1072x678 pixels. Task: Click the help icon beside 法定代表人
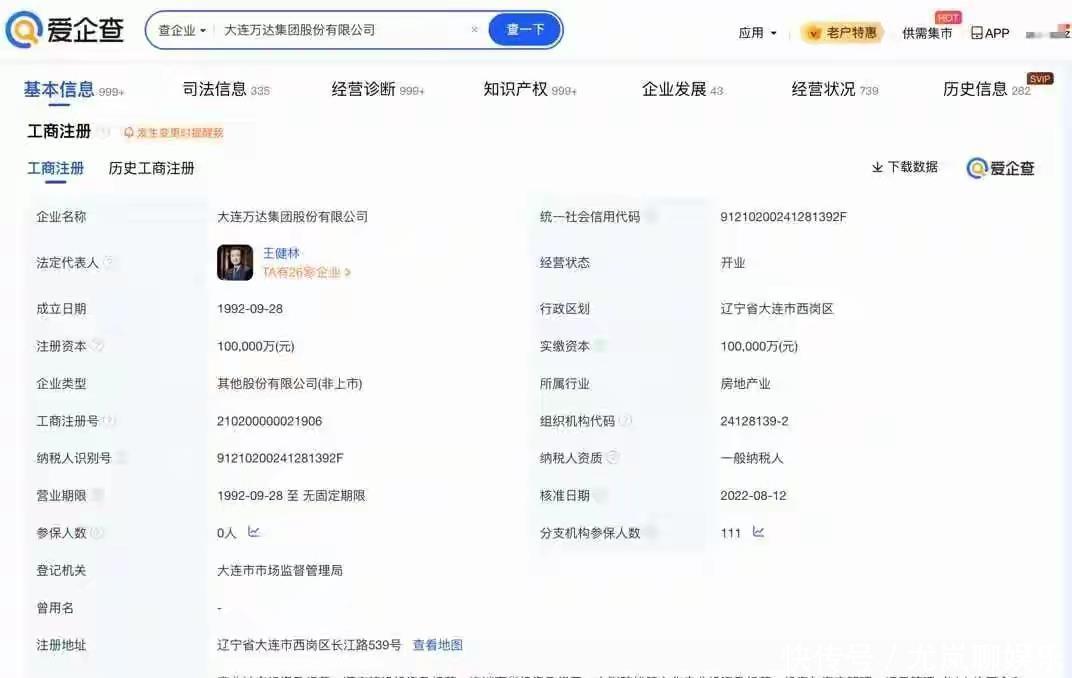(x=109, y=262)
